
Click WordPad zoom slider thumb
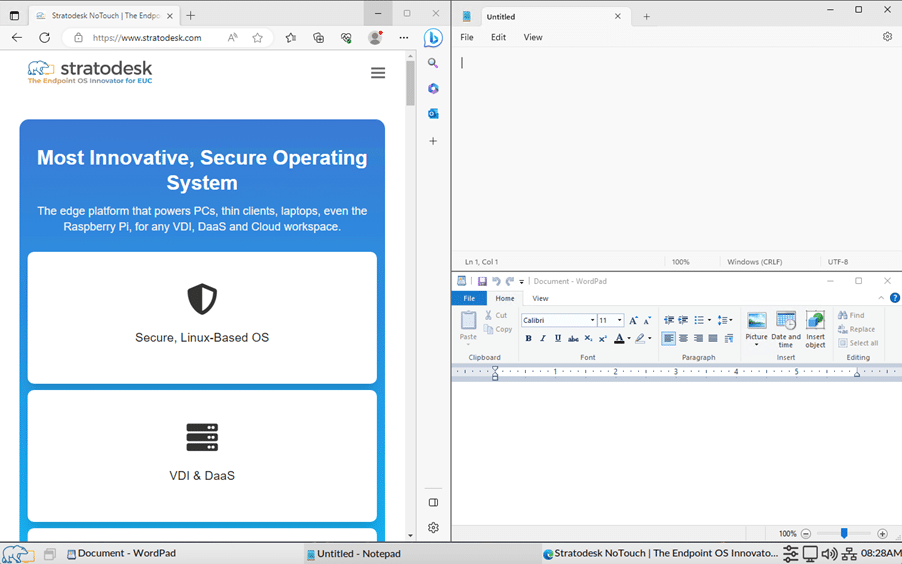point(844,533)
